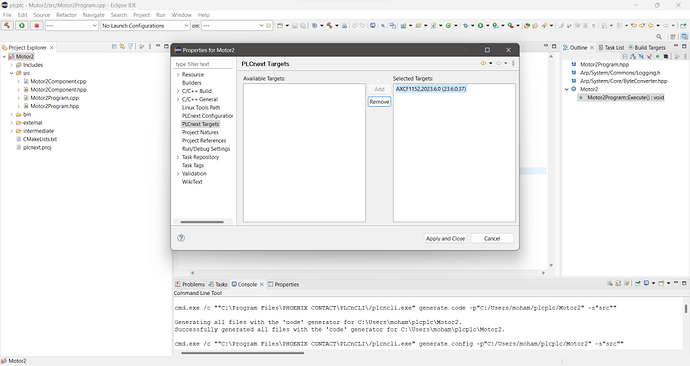Open the Project menu
The image size is (690, 366).
coord(141,15)
